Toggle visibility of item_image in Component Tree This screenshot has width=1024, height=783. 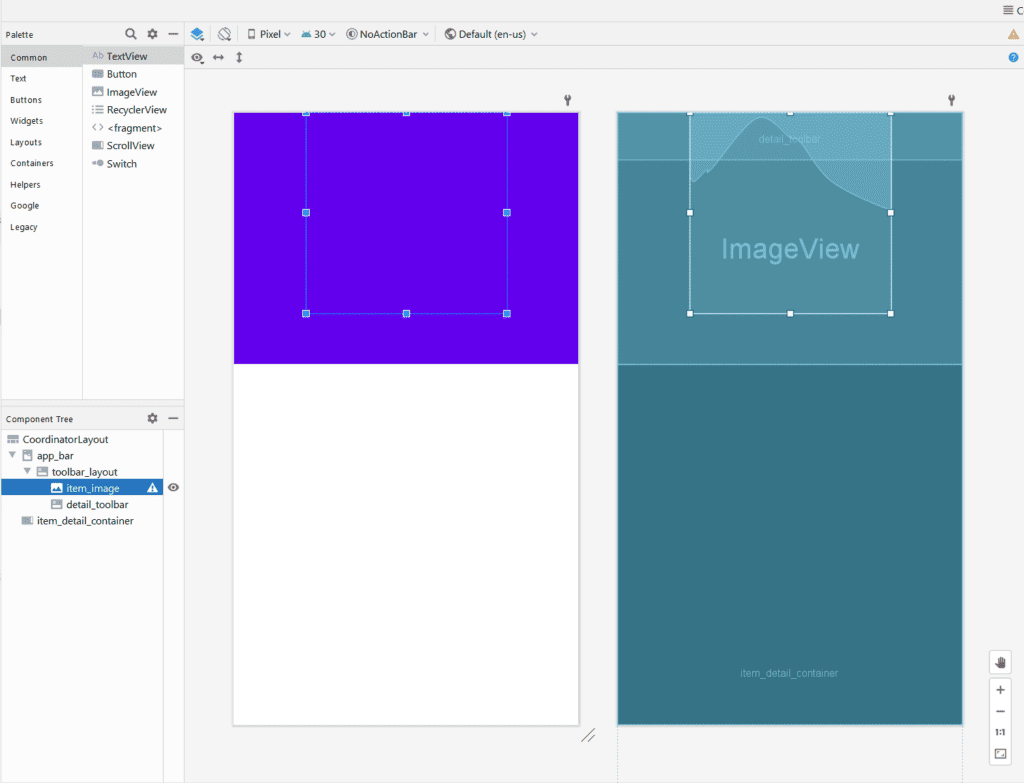click(173, 487)
